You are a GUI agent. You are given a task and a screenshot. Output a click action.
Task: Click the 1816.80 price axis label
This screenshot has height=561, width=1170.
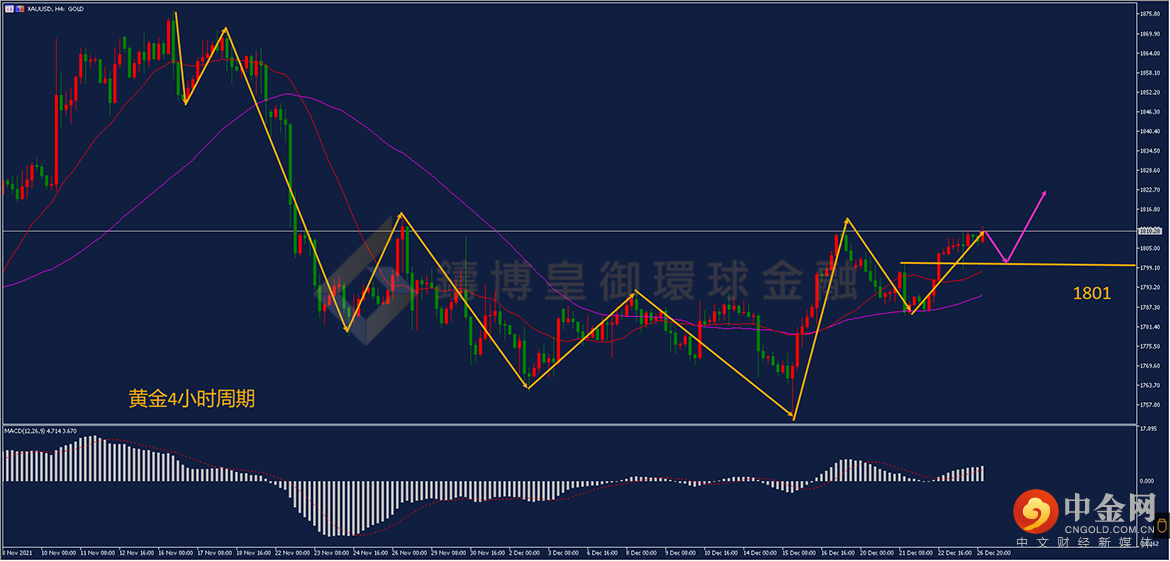[1149, 210]
